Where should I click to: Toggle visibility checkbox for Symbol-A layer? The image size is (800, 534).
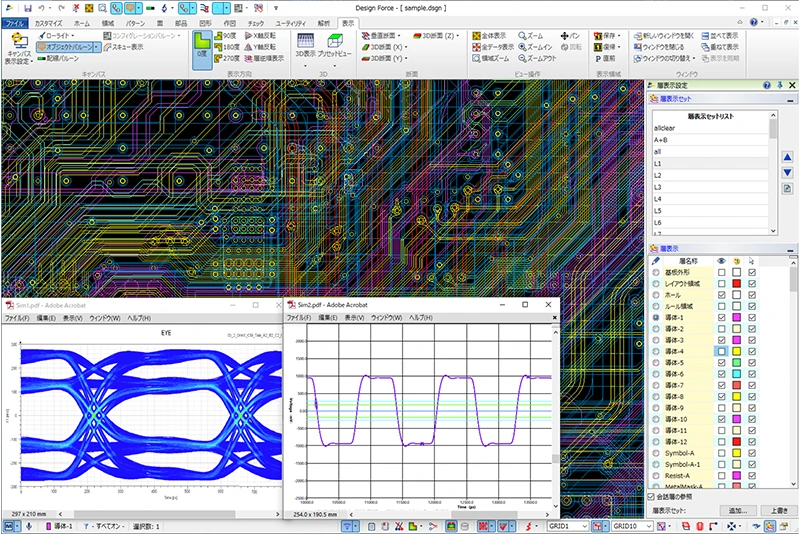pos(721,453)
